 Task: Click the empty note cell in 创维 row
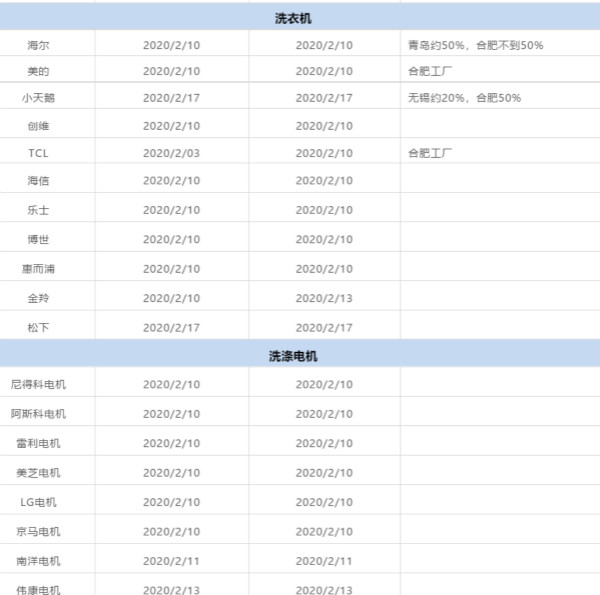500,124
